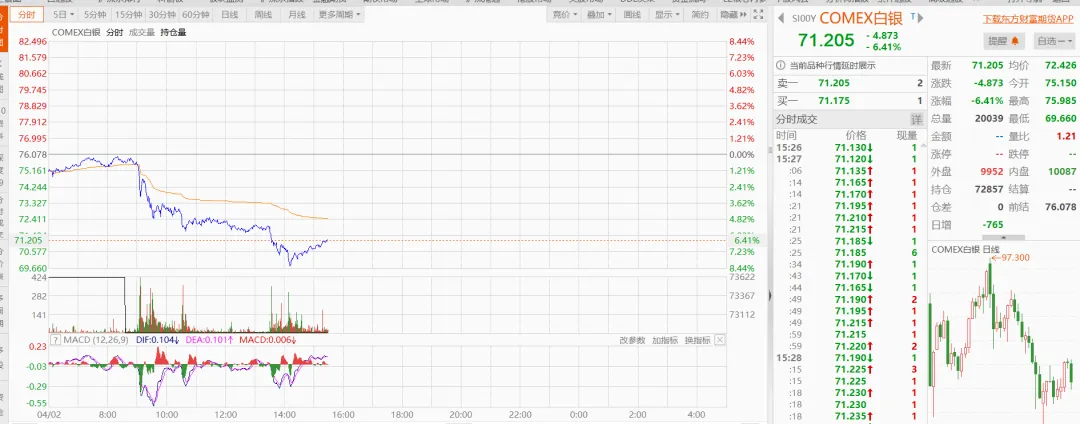Open the 5日 dropdown
The image size is (1080, 424).
pyautogui.click(x=63, y=14)
